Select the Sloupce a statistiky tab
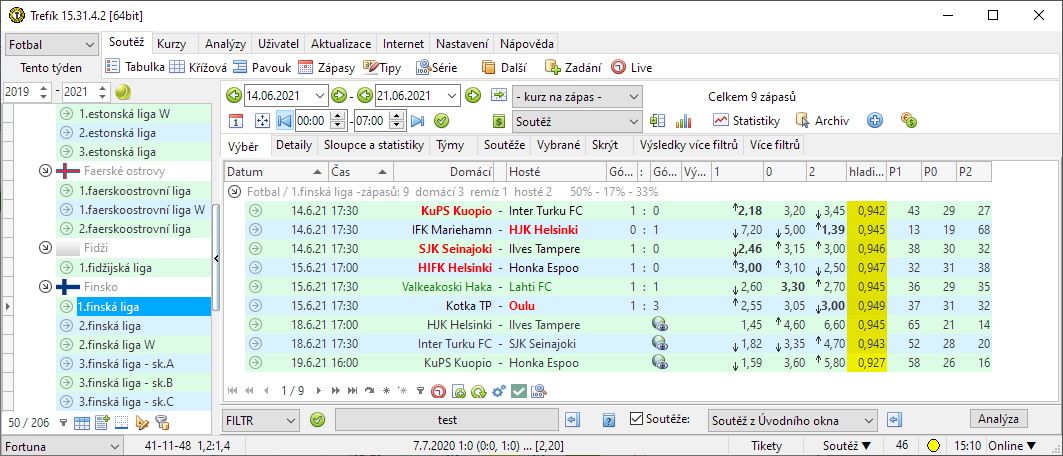The image size is (1063, 456). coord(373,145)
